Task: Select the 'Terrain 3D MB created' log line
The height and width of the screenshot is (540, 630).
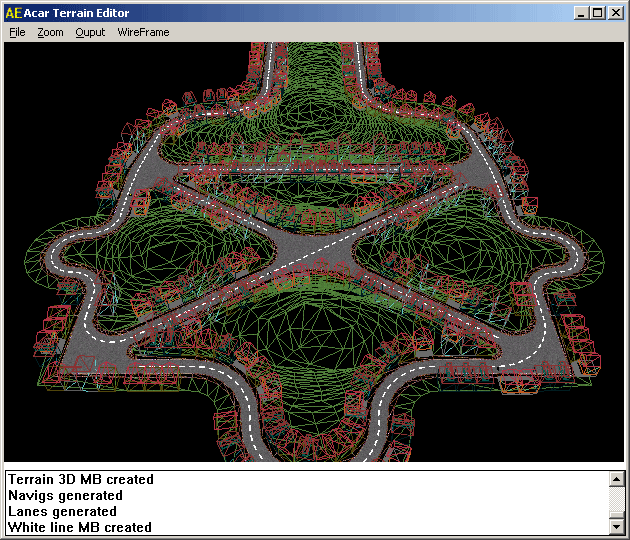Action: pyautogui.click(x=81, y=479)
